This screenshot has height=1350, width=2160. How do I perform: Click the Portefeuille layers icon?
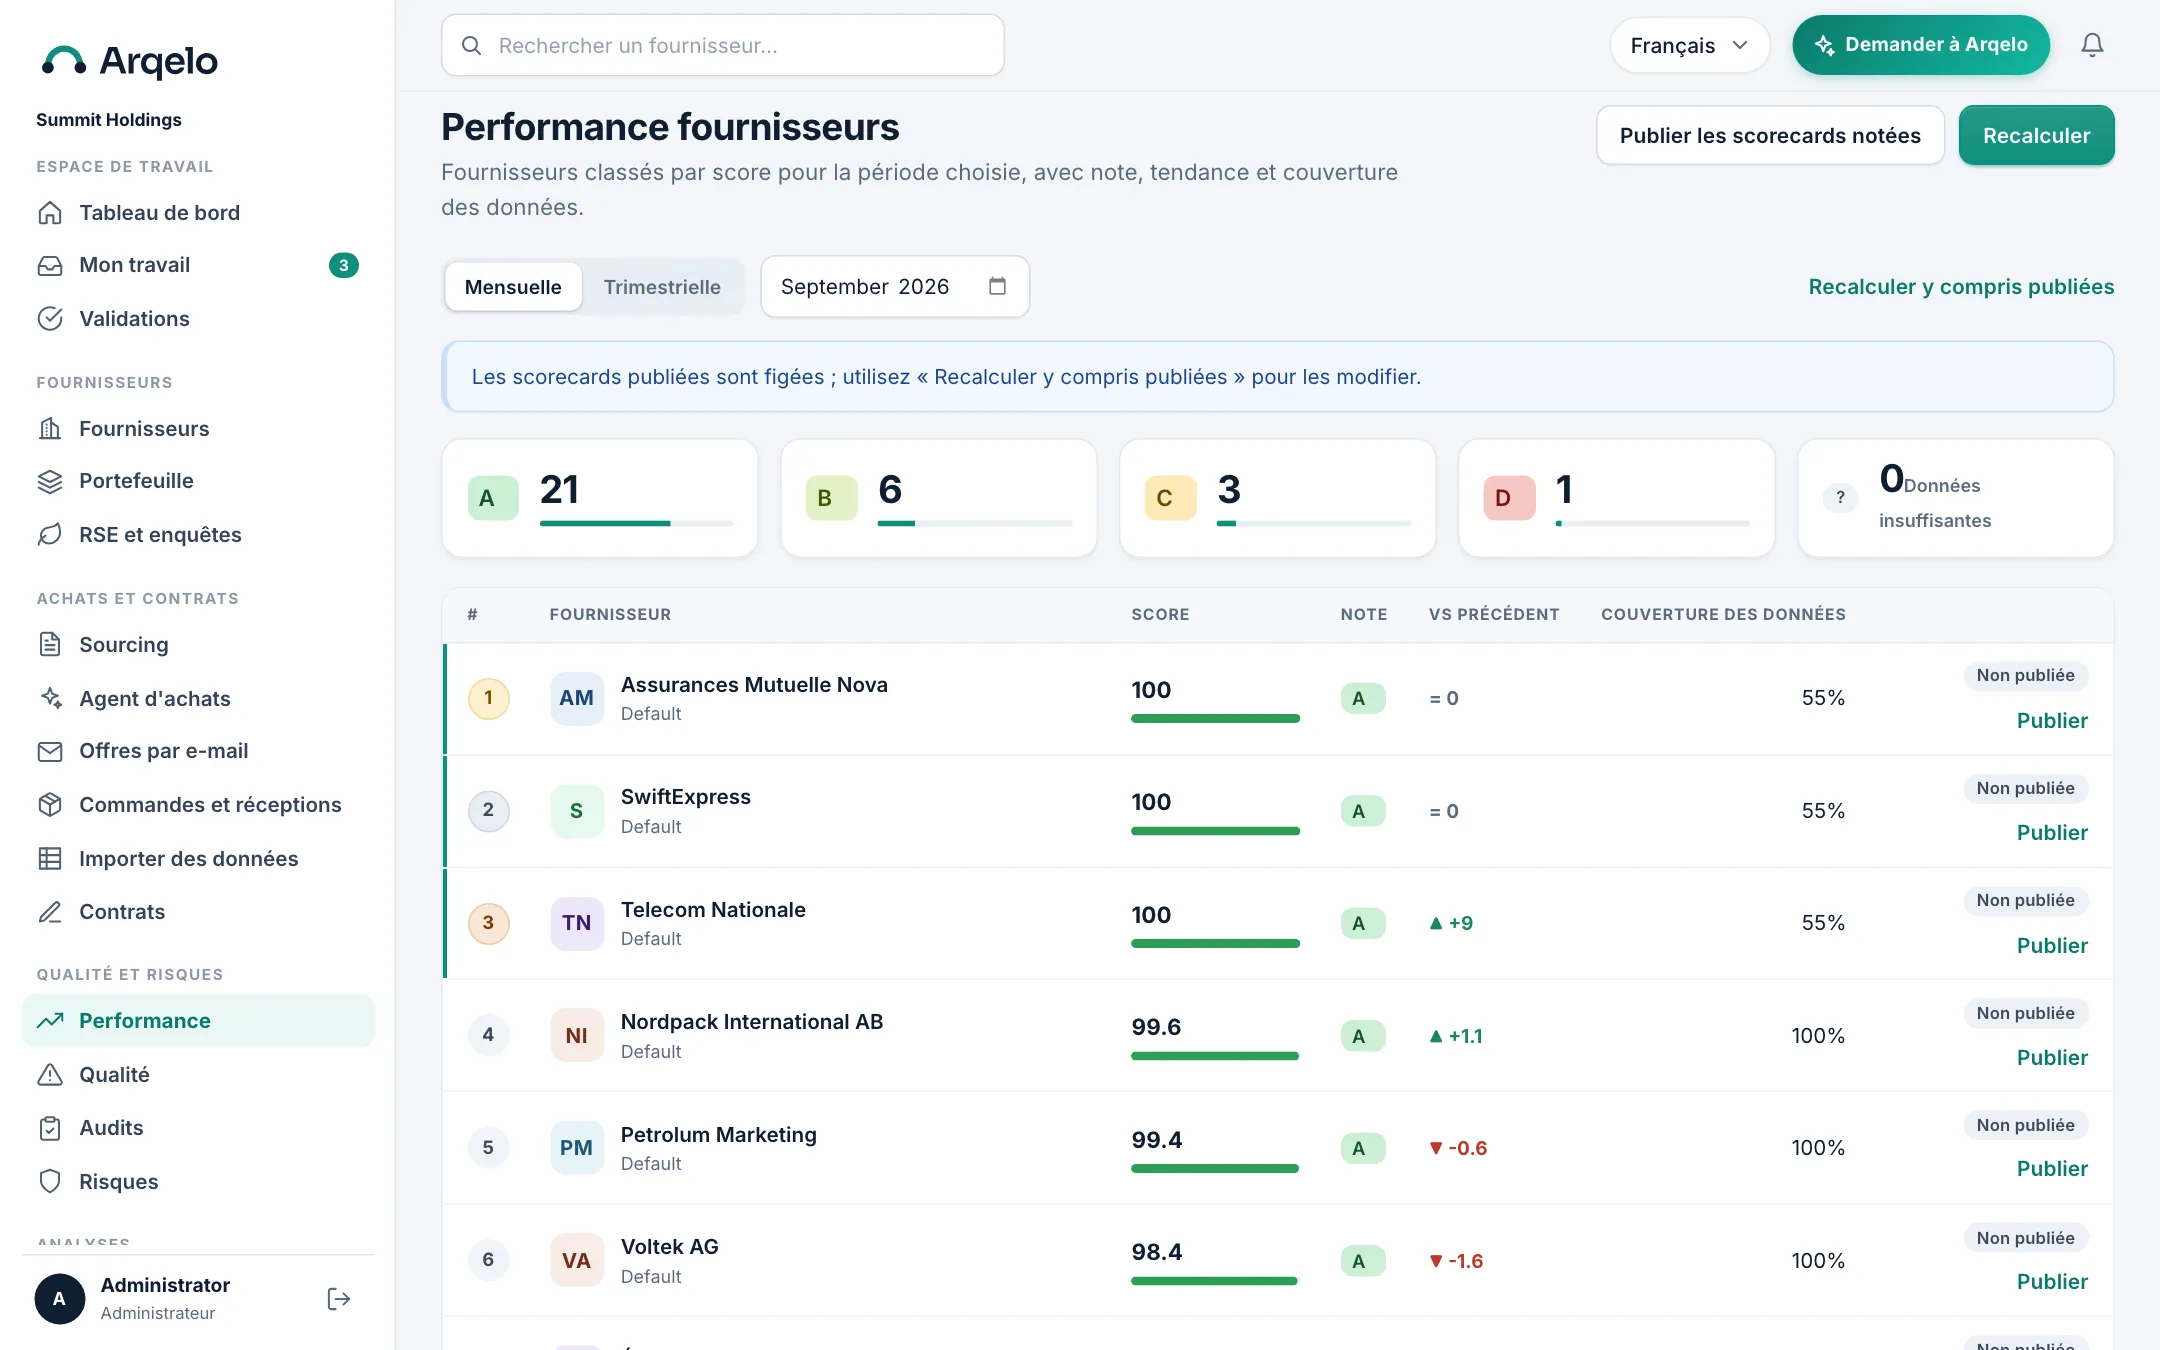[x=50, y=481]
